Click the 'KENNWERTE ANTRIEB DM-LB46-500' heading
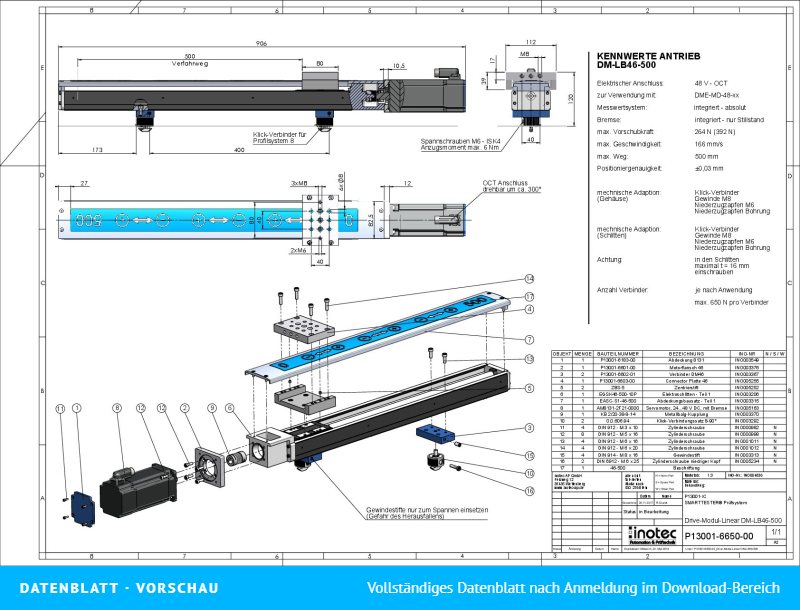800x610 pixels. tap(648, 61)
